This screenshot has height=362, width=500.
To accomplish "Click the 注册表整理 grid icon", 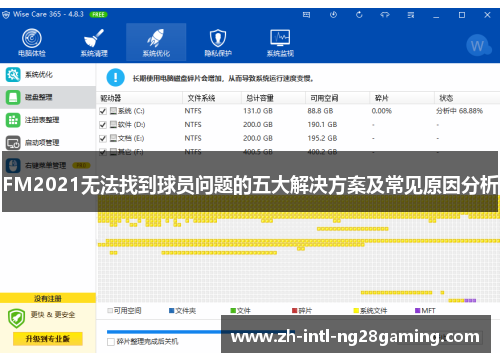I will pos(13,120).
